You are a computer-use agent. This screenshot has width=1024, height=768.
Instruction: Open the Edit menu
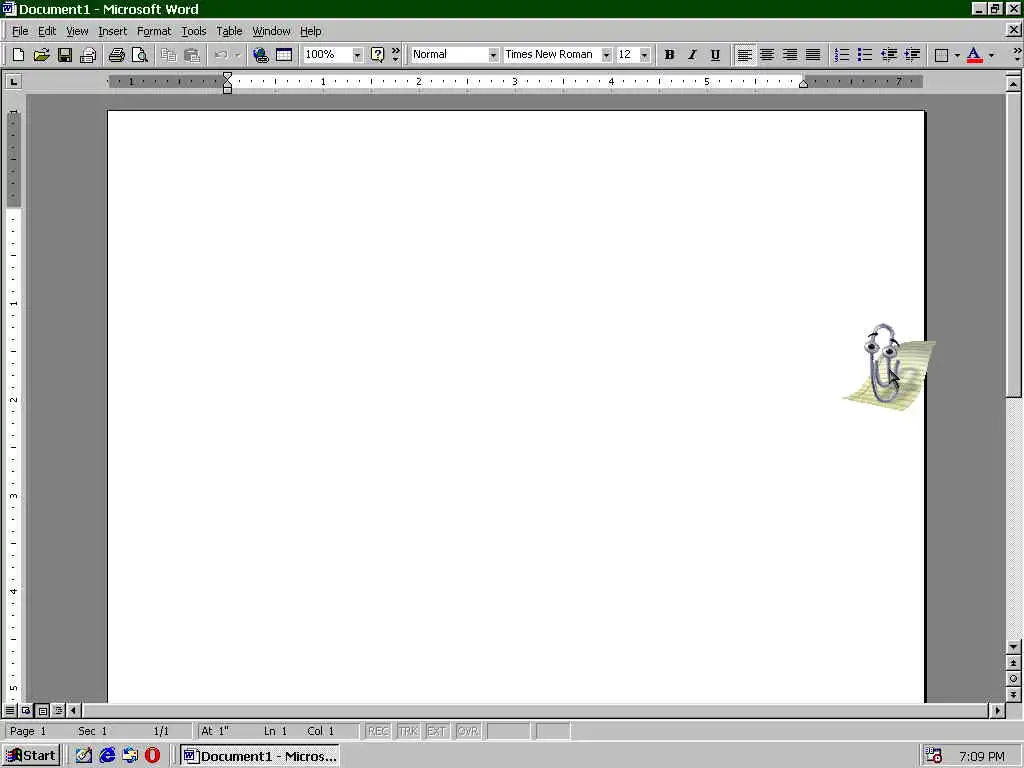[x=46, y=31]
